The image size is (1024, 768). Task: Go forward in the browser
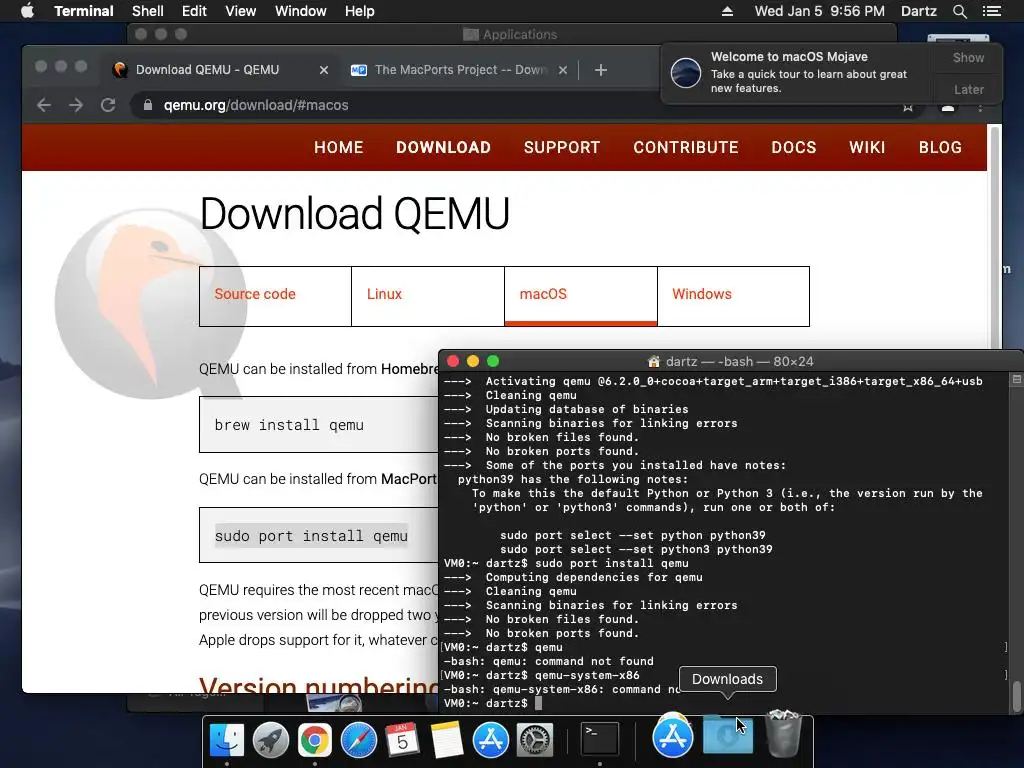(76, 105)
